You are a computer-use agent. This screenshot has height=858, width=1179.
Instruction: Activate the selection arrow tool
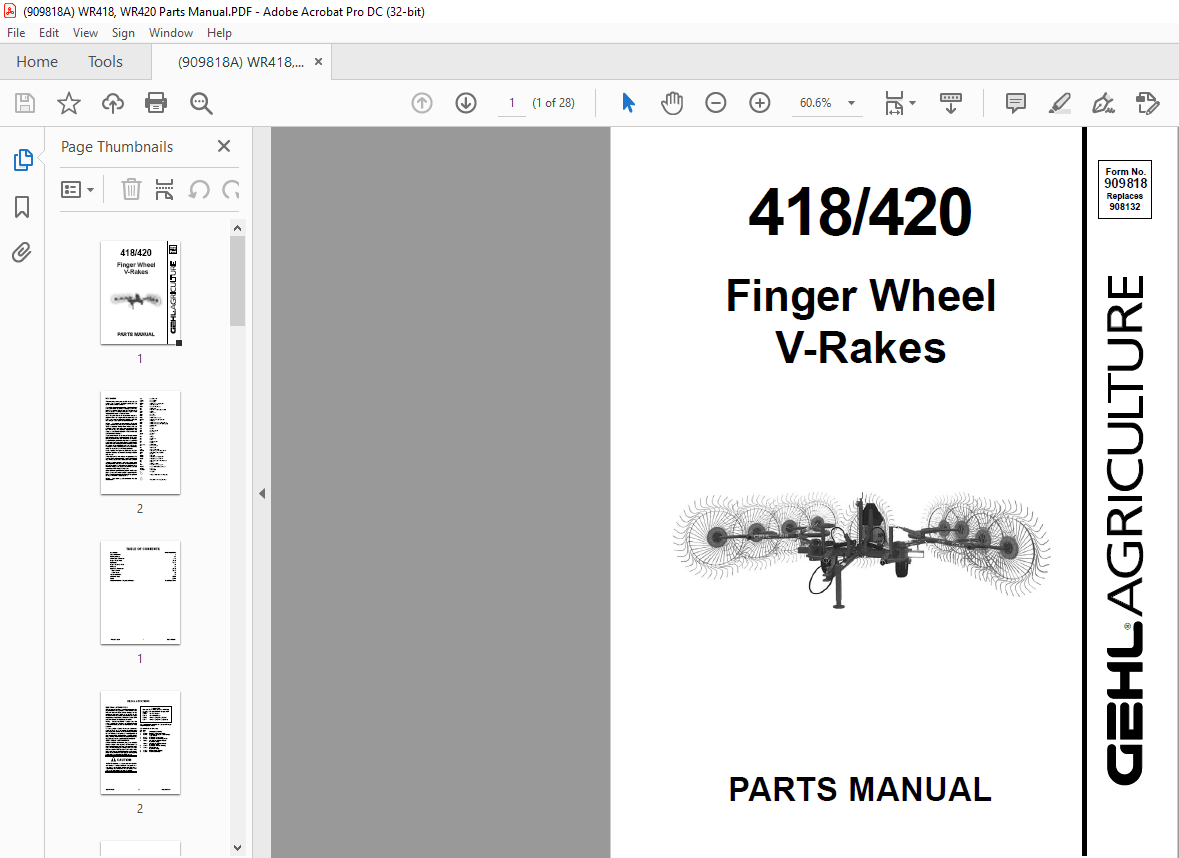(628, 103)
